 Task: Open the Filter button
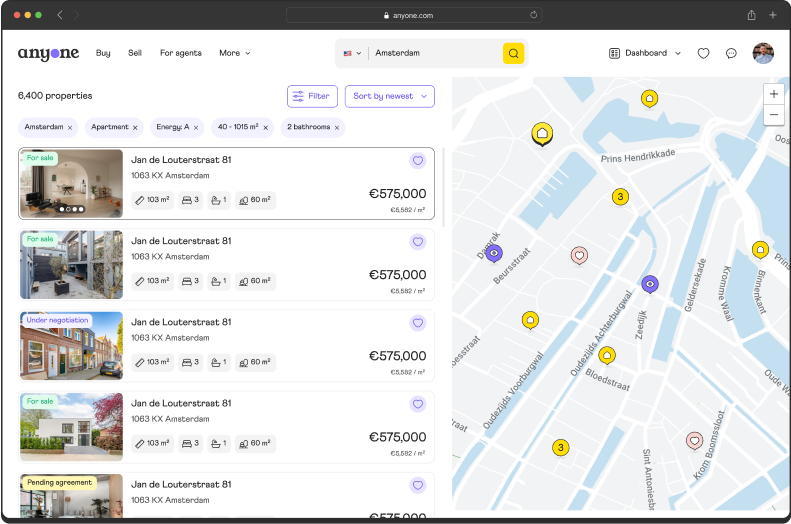coord(311,96)
